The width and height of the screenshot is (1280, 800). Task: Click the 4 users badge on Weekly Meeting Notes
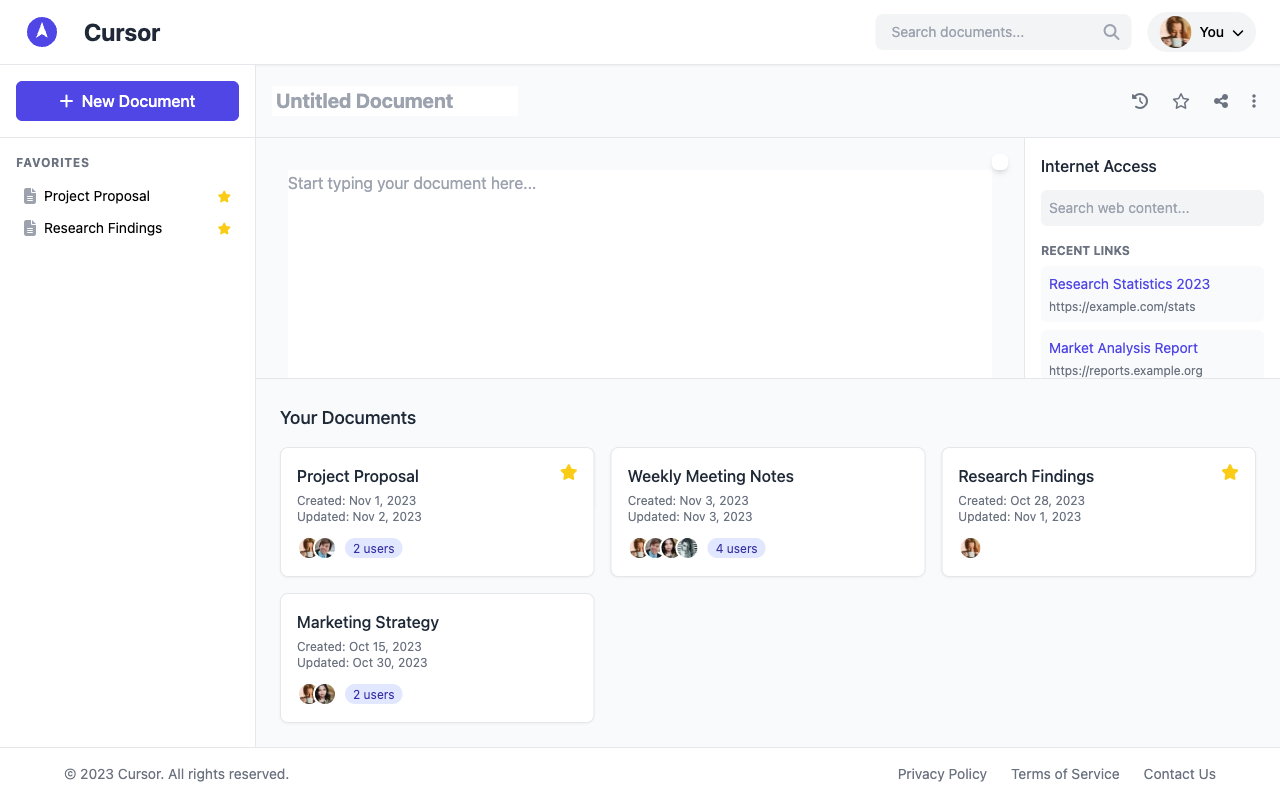(736, 548)
